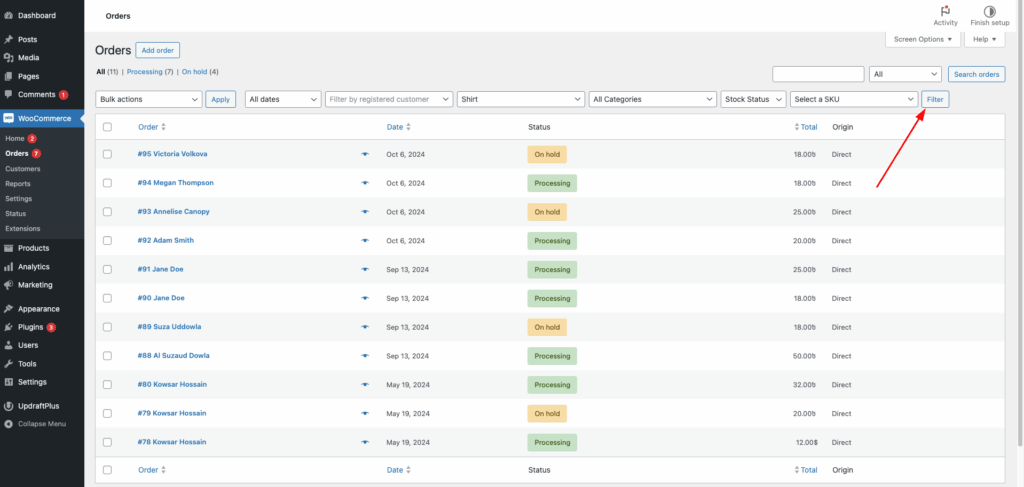Screen dimensions: 1024x487
Task: Open the Reports submenu item
Action: click(18, 183)
